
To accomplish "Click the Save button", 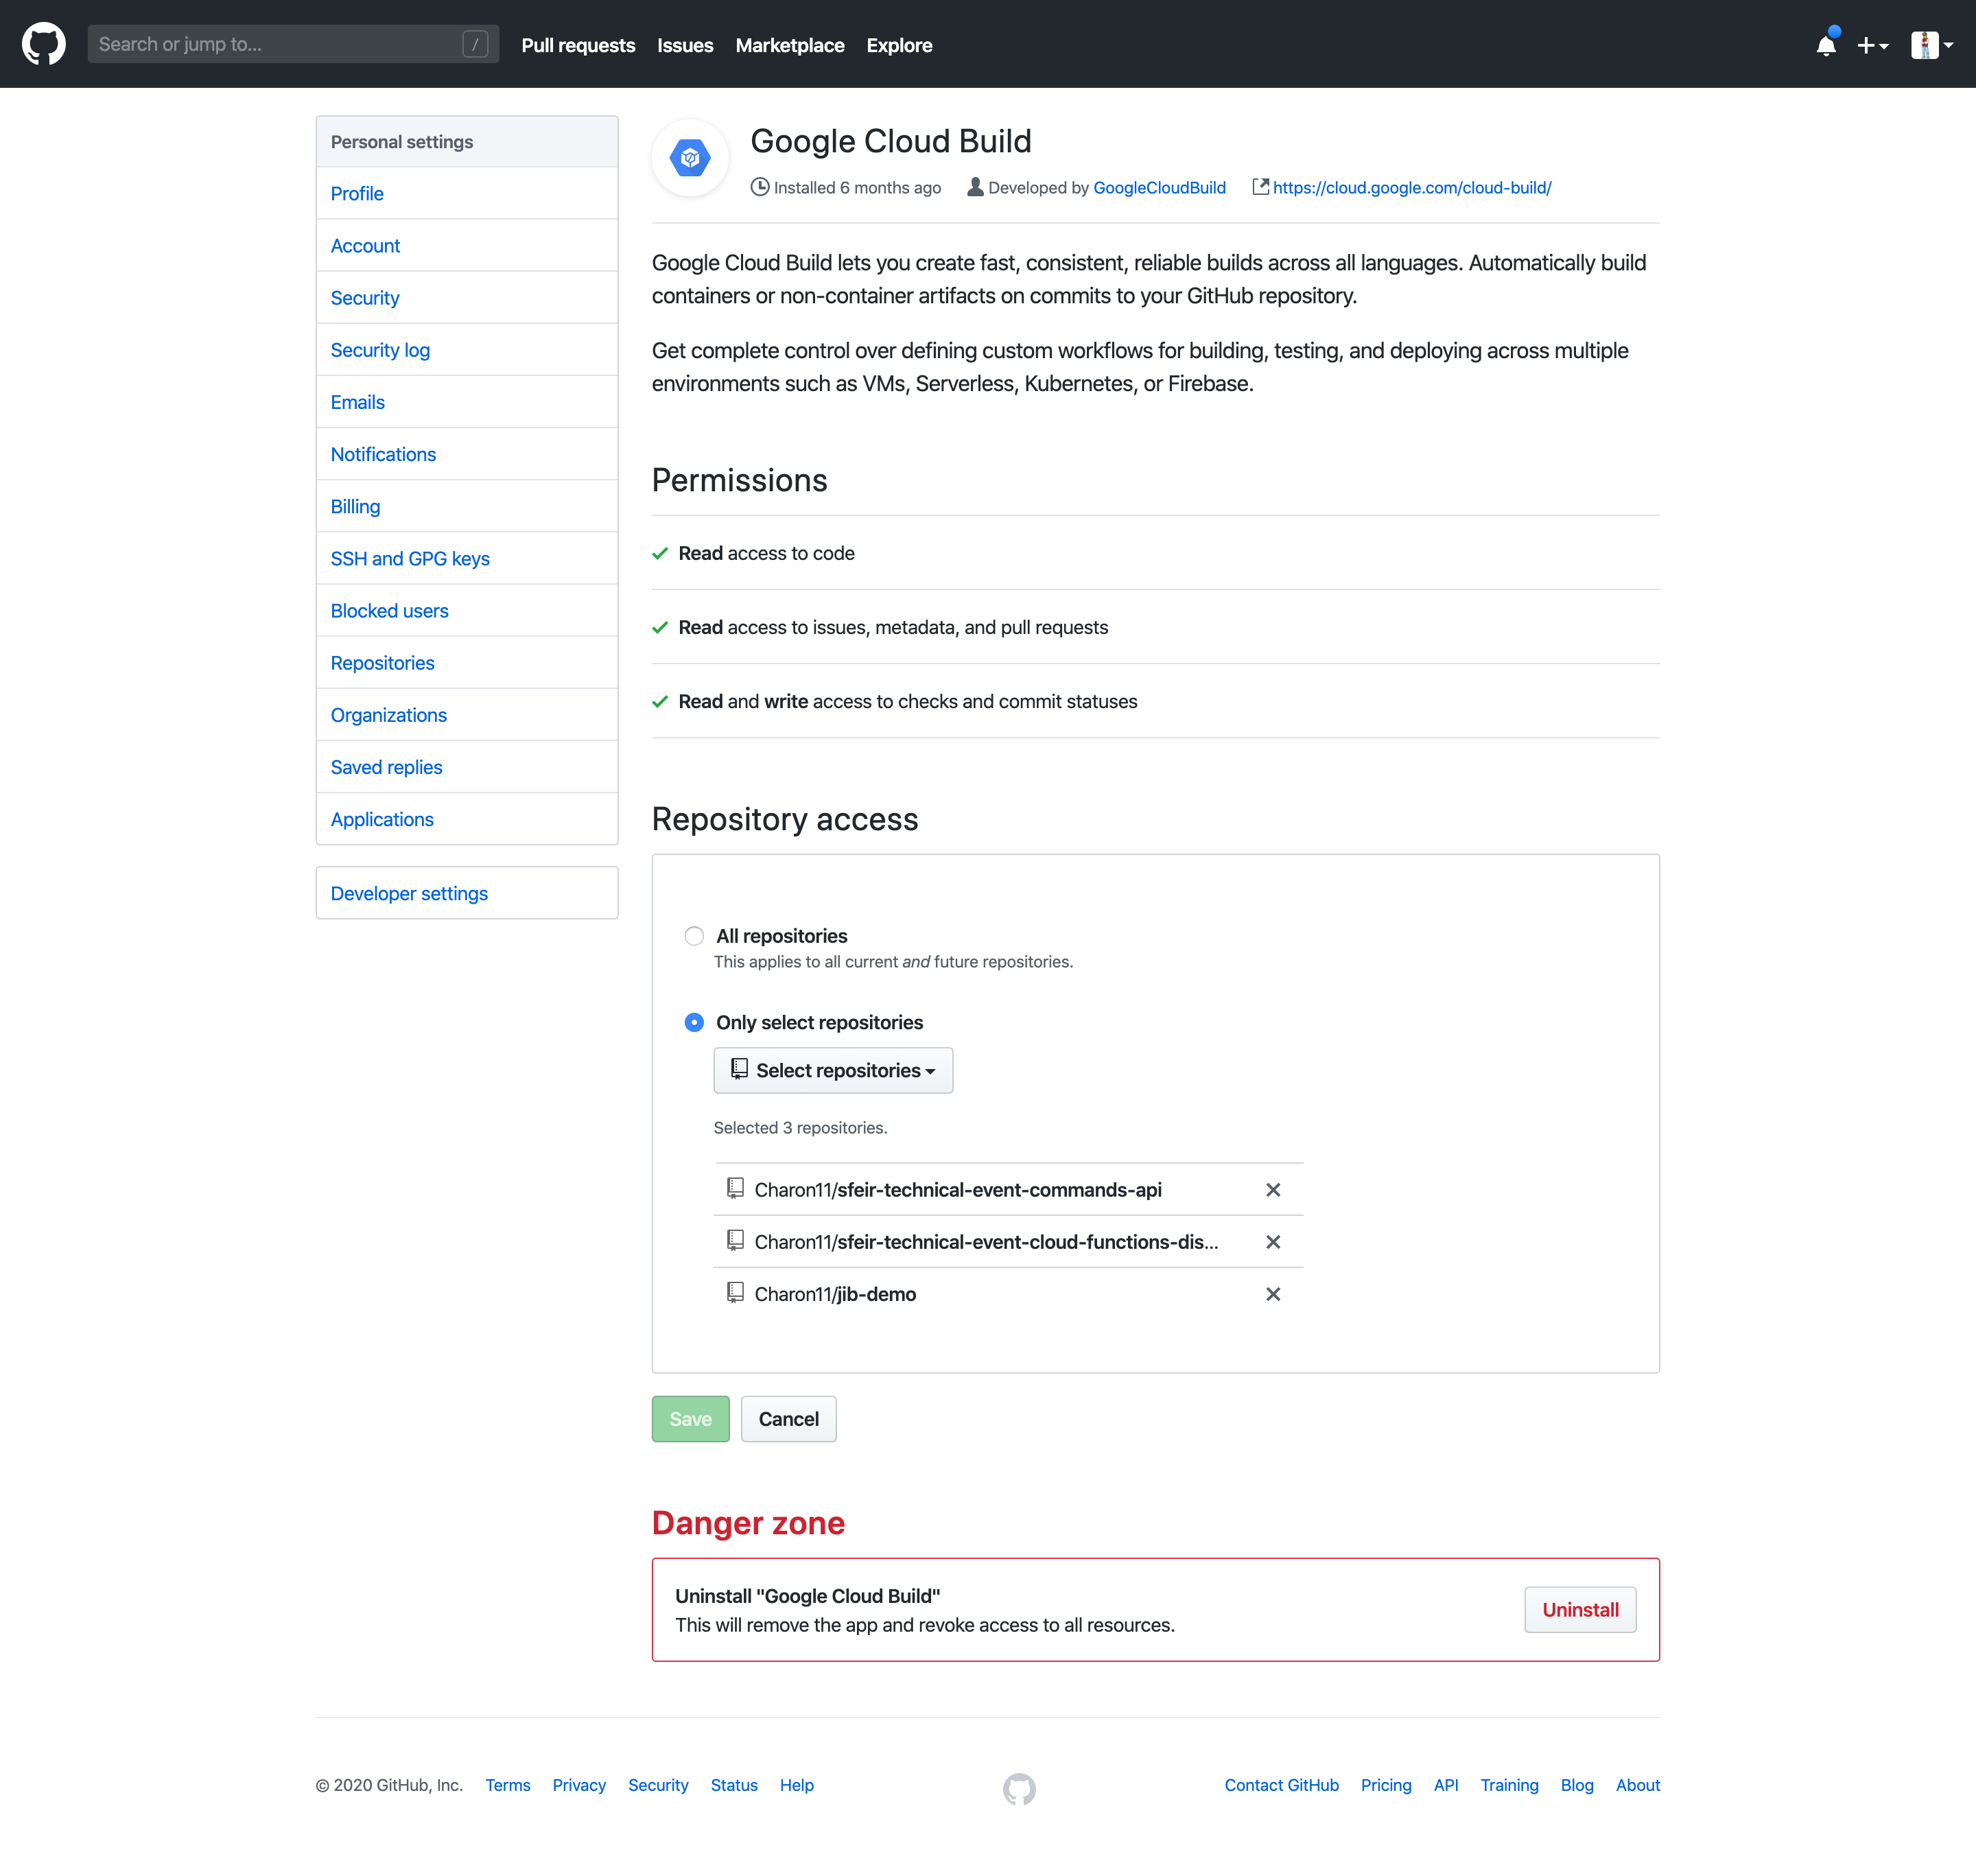I will pos(690,1418).
